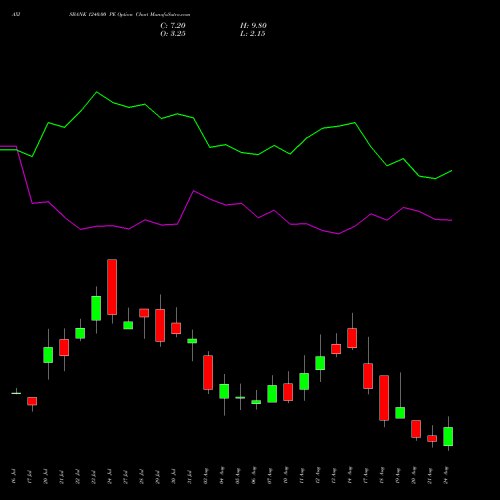
Task: Click the PE Option Chart title text
Action: (130, 15)
